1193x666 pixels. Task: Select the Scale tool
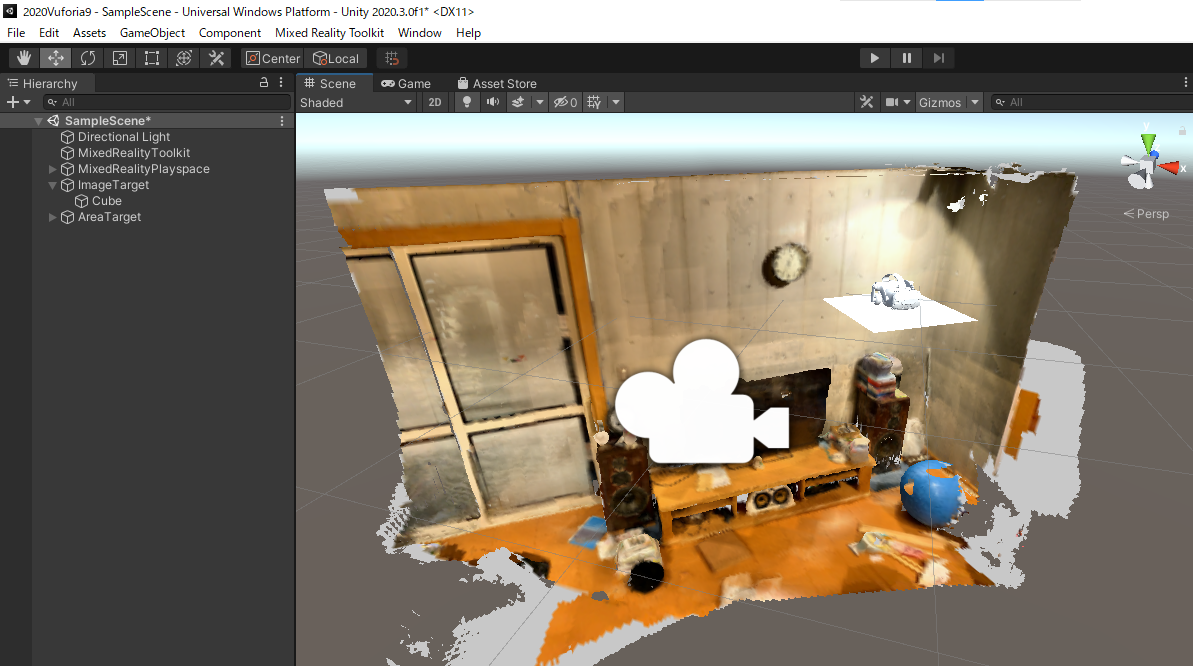point(120,58)
